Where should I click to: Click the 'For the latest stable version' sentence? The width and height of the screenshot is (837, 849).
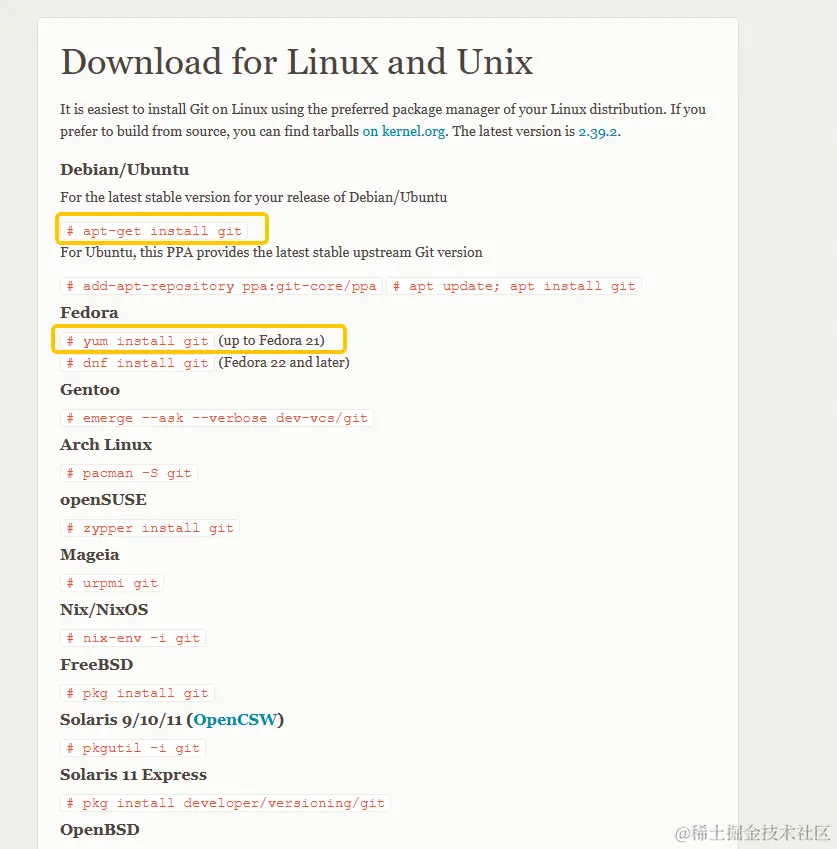(x=253, y=197)
